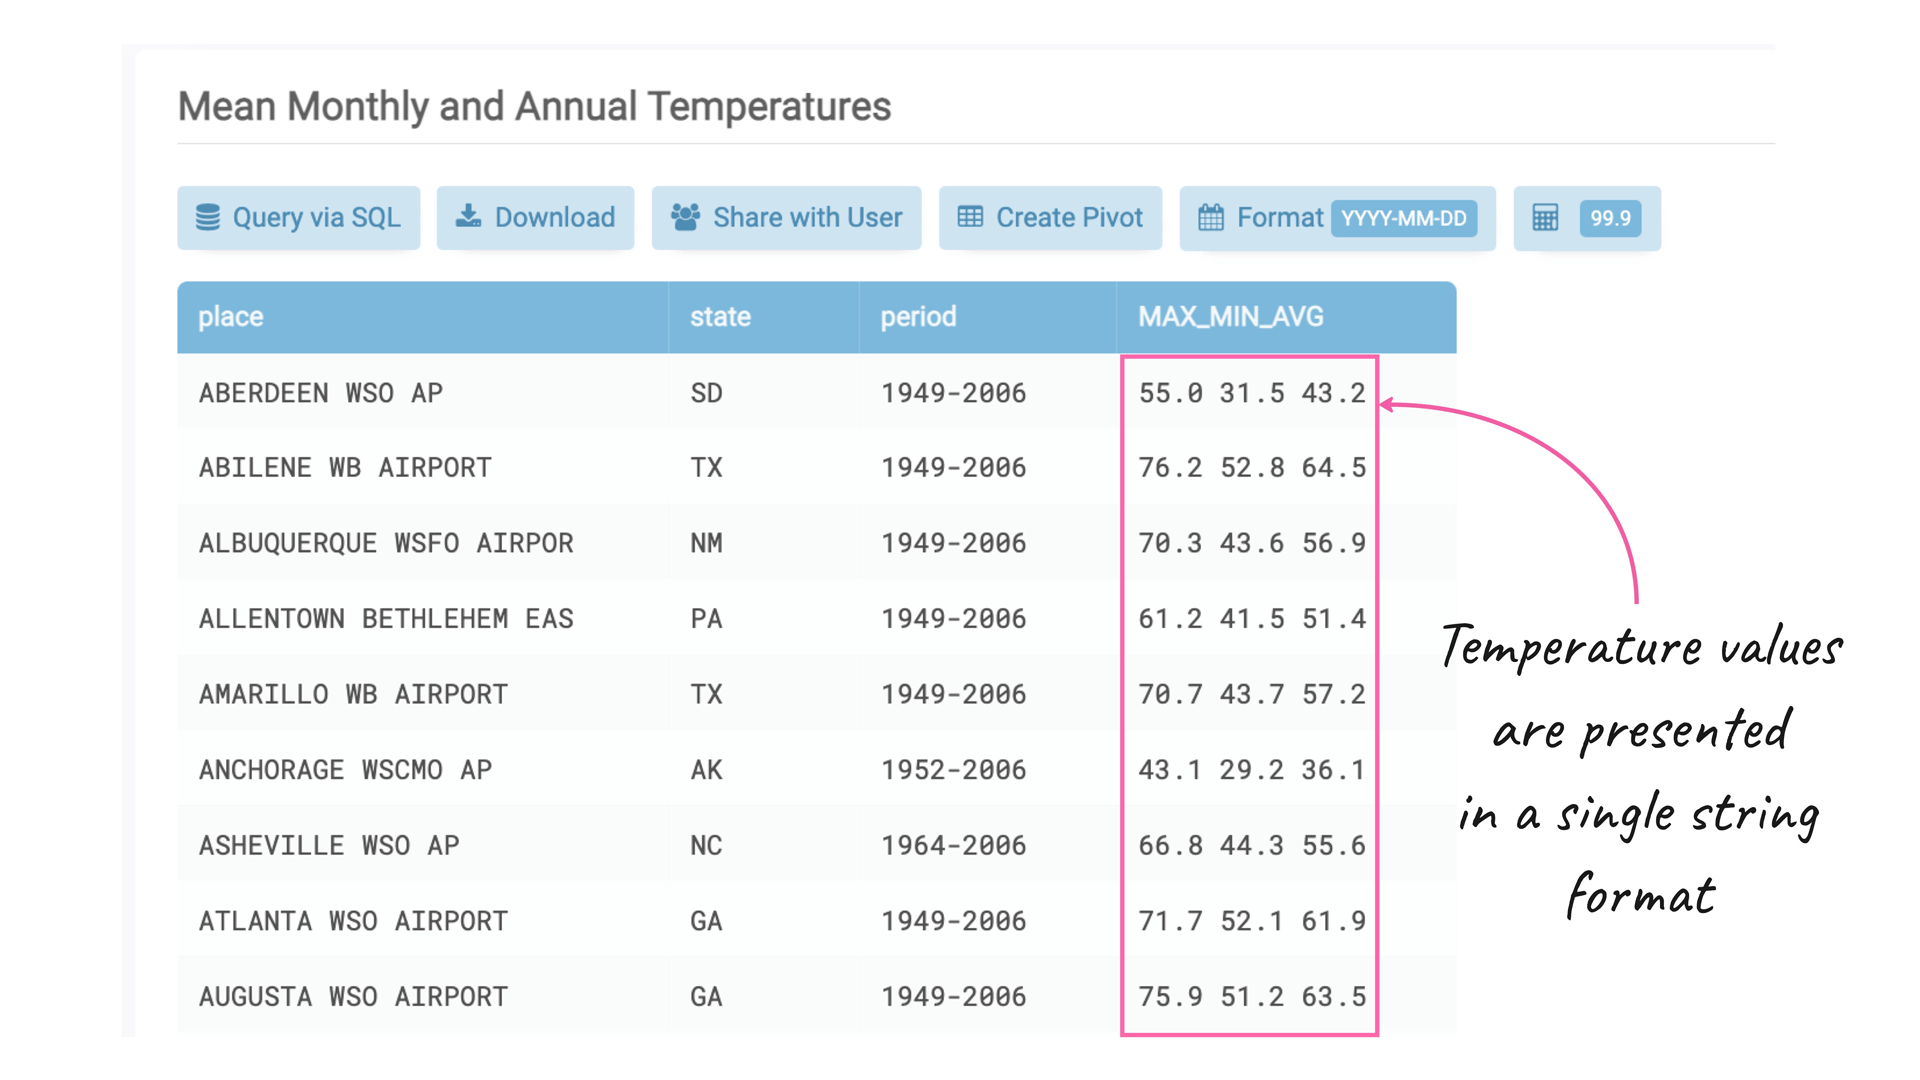
Task: Click the value 43.1 29.2 36.1
Action: click(1252, 770)
